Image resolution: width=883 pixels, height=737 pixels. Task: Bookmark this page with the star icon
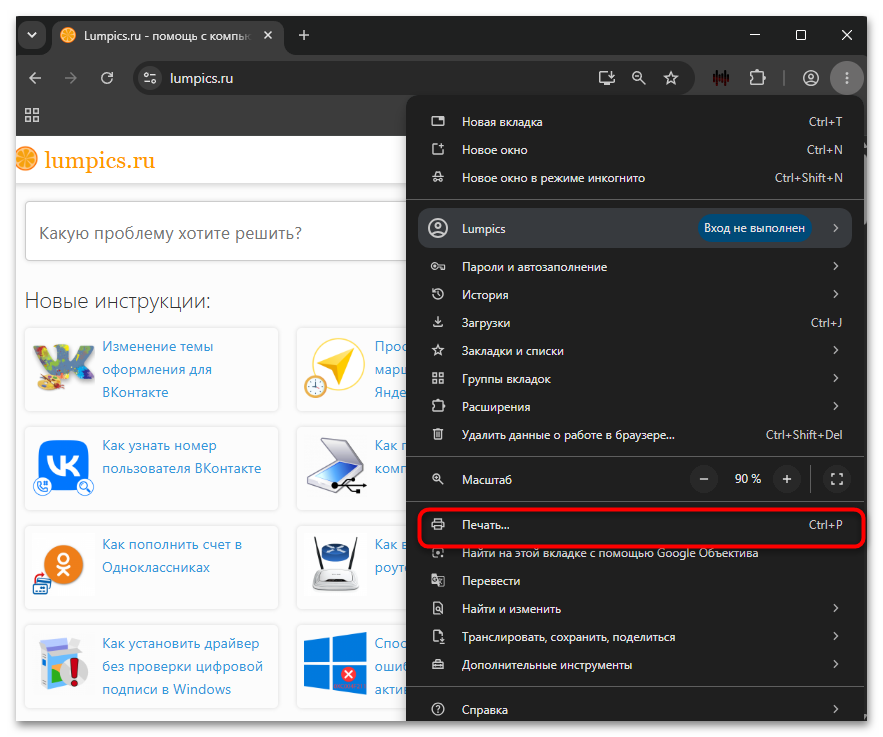click(671, 78)
